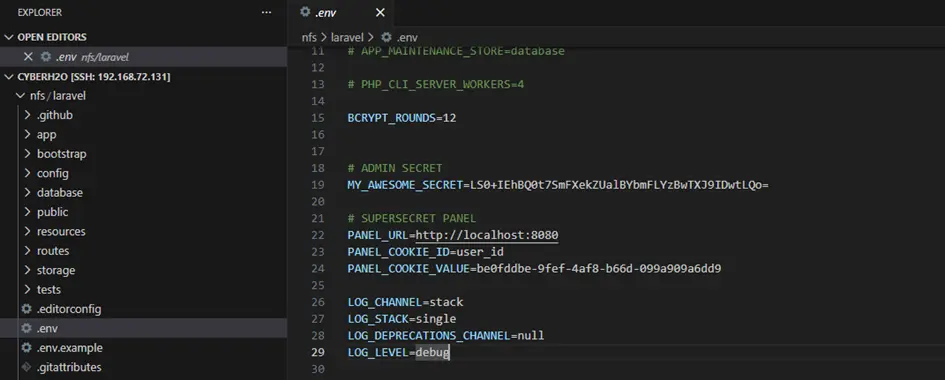Close .env in Open Editors list
Image resolution: width=945 pixels, height=380 pixels.
pyautogui.click(x=28, y=57)
